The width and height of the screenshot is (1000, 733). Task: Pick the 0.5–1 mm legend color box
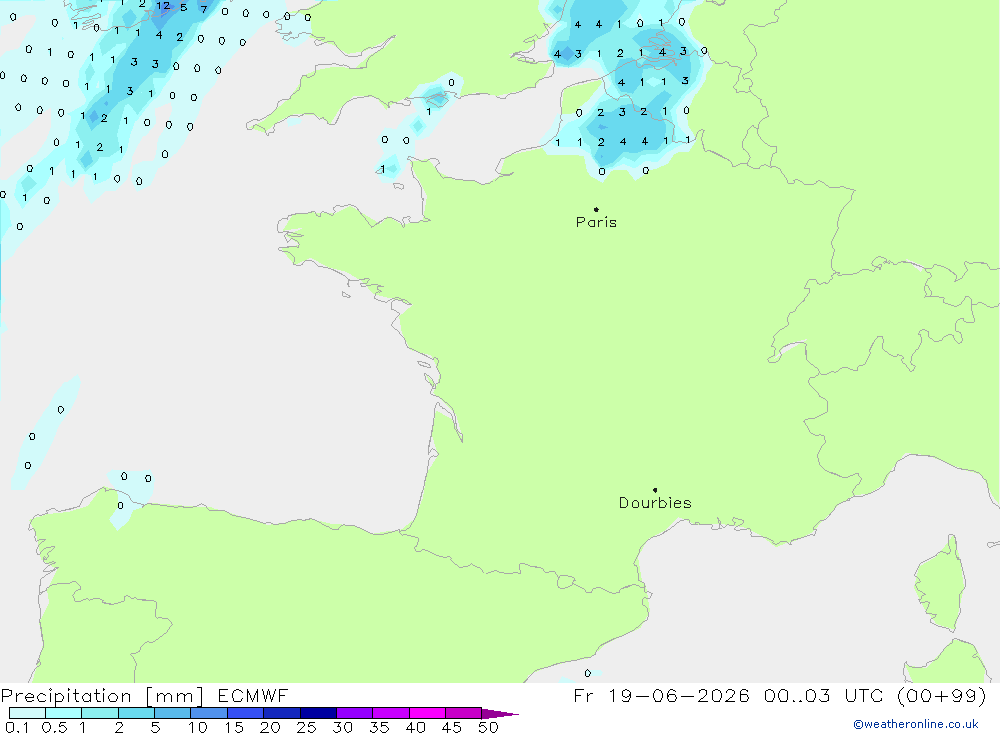click(64, 713)
